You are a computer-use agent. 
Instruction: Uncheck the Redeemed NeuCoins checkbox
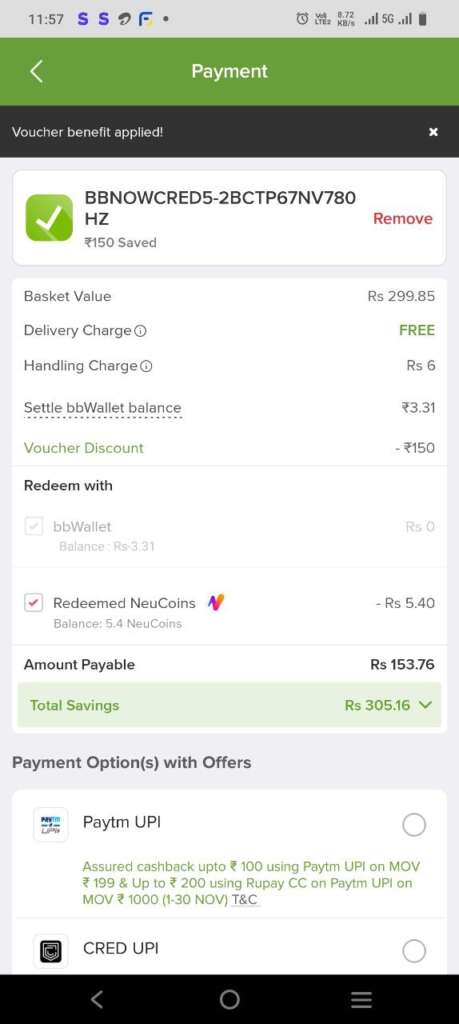[x=34, y=603]
